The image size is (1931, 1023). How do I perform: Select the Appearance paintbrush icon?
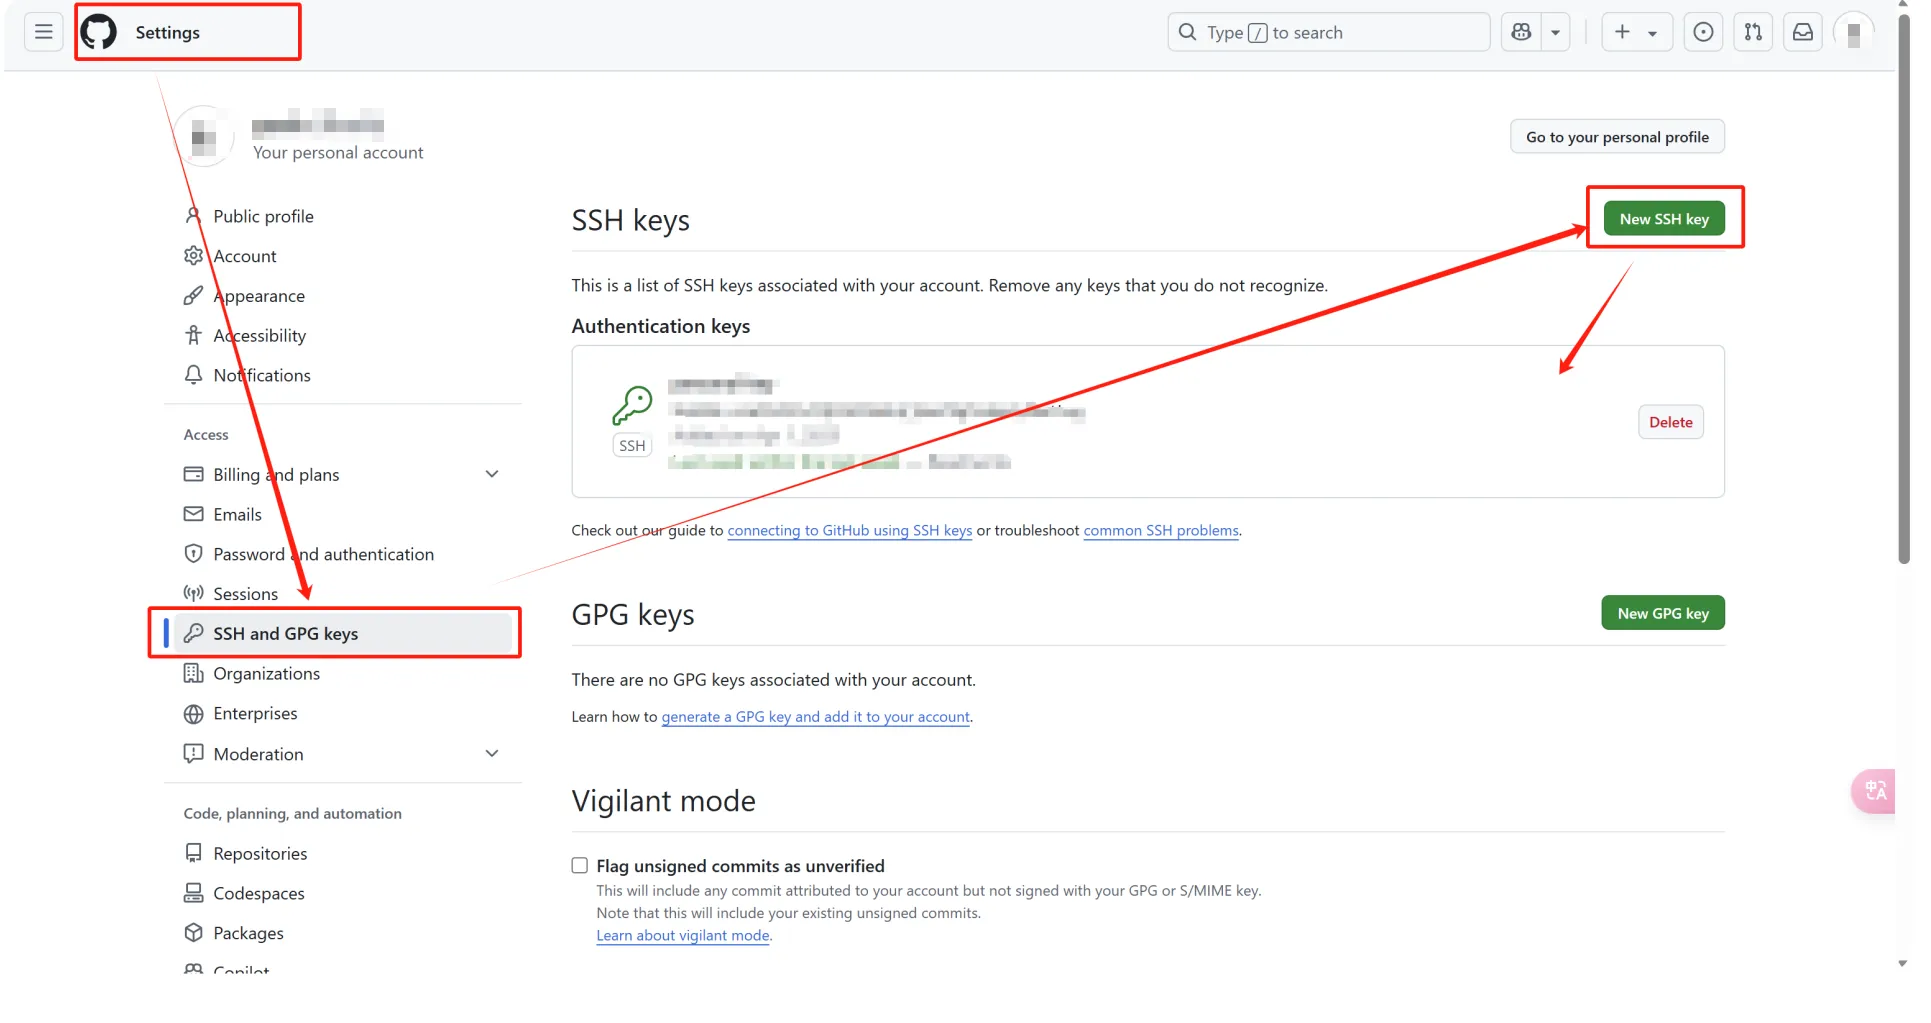pyautogui.click(x=193, y=295)
